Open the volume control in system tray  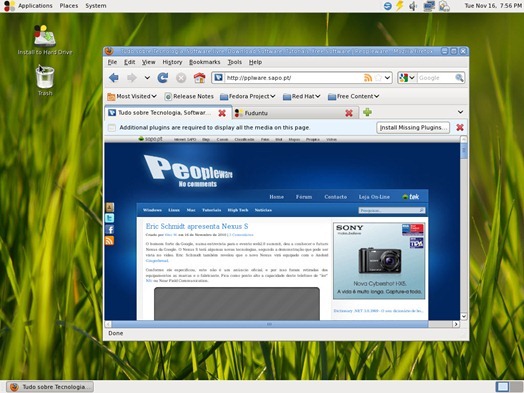(x=413, y=6)
